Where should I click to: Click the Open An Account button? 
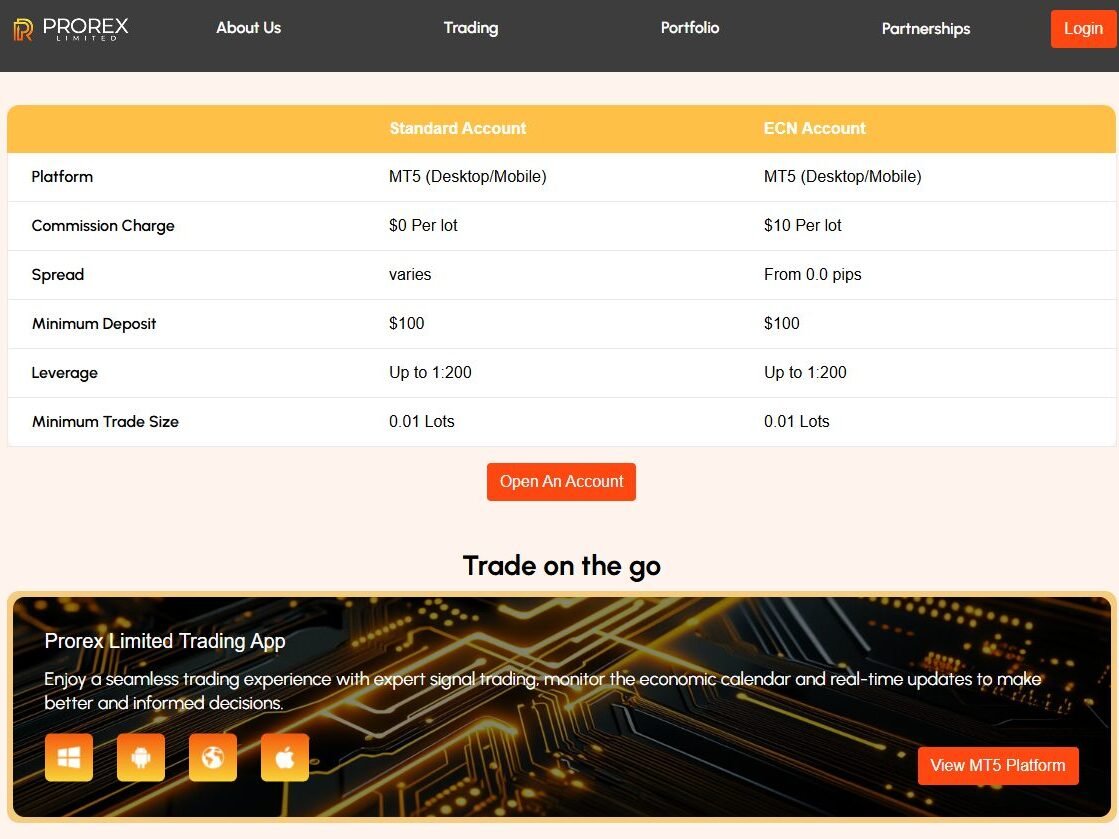pyautogui.click(x=561, y=482)
